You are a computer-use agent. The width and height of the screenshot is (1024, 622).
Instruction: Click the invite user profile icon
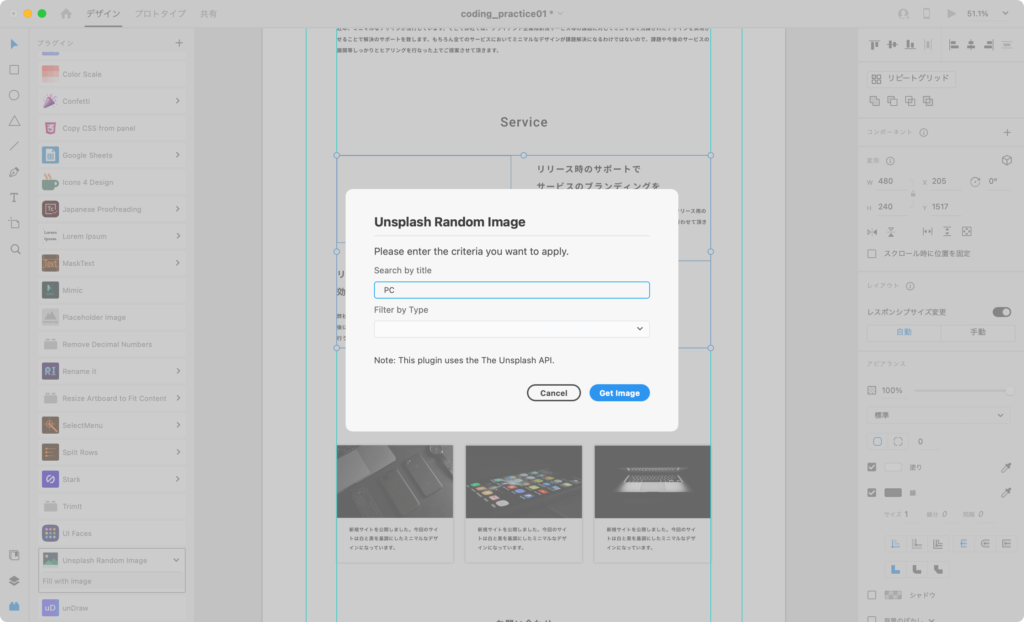pos(903,13)
